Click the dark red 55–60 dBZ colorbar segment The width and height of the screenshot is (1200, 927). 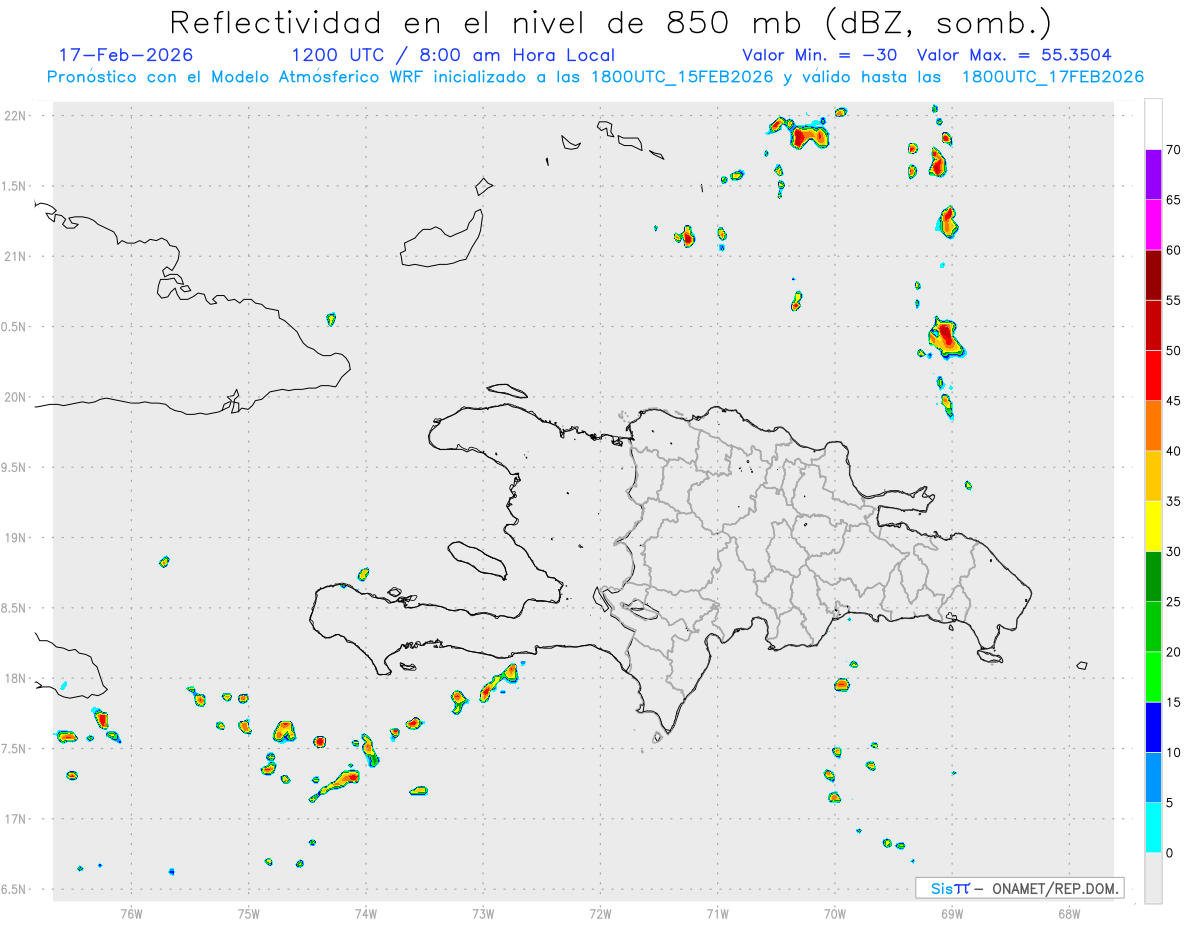pos(1153,275)
